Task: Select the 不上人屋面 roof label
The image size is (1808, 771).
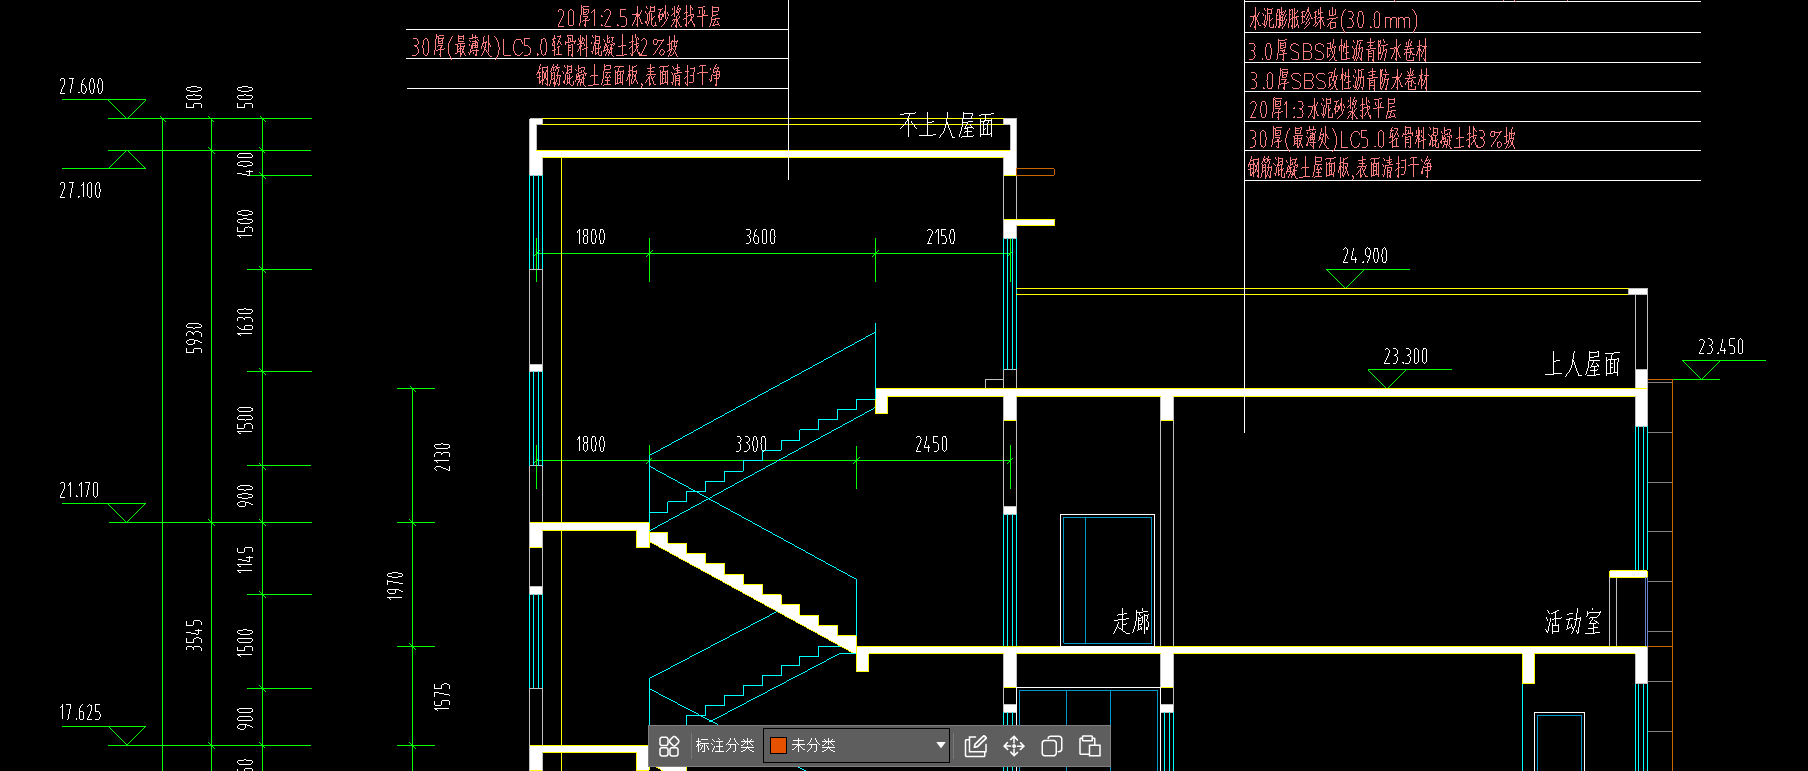Action: [x=946, y=125]
